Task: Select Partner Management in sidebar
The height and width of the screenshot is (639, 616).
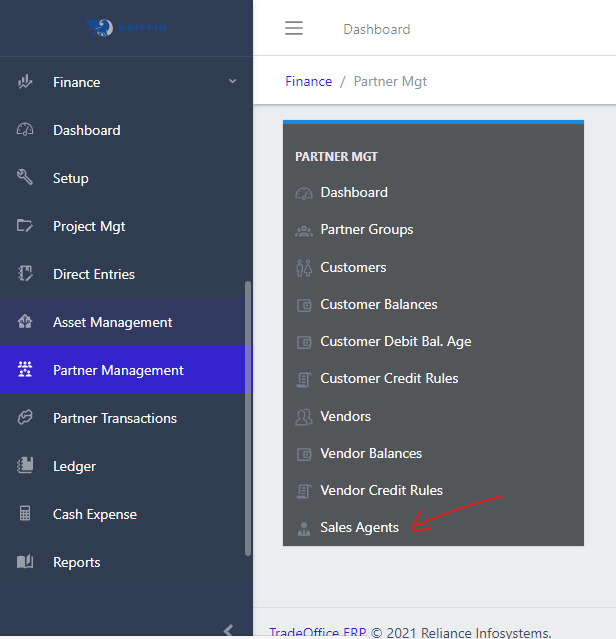Action: coord(126,370)
